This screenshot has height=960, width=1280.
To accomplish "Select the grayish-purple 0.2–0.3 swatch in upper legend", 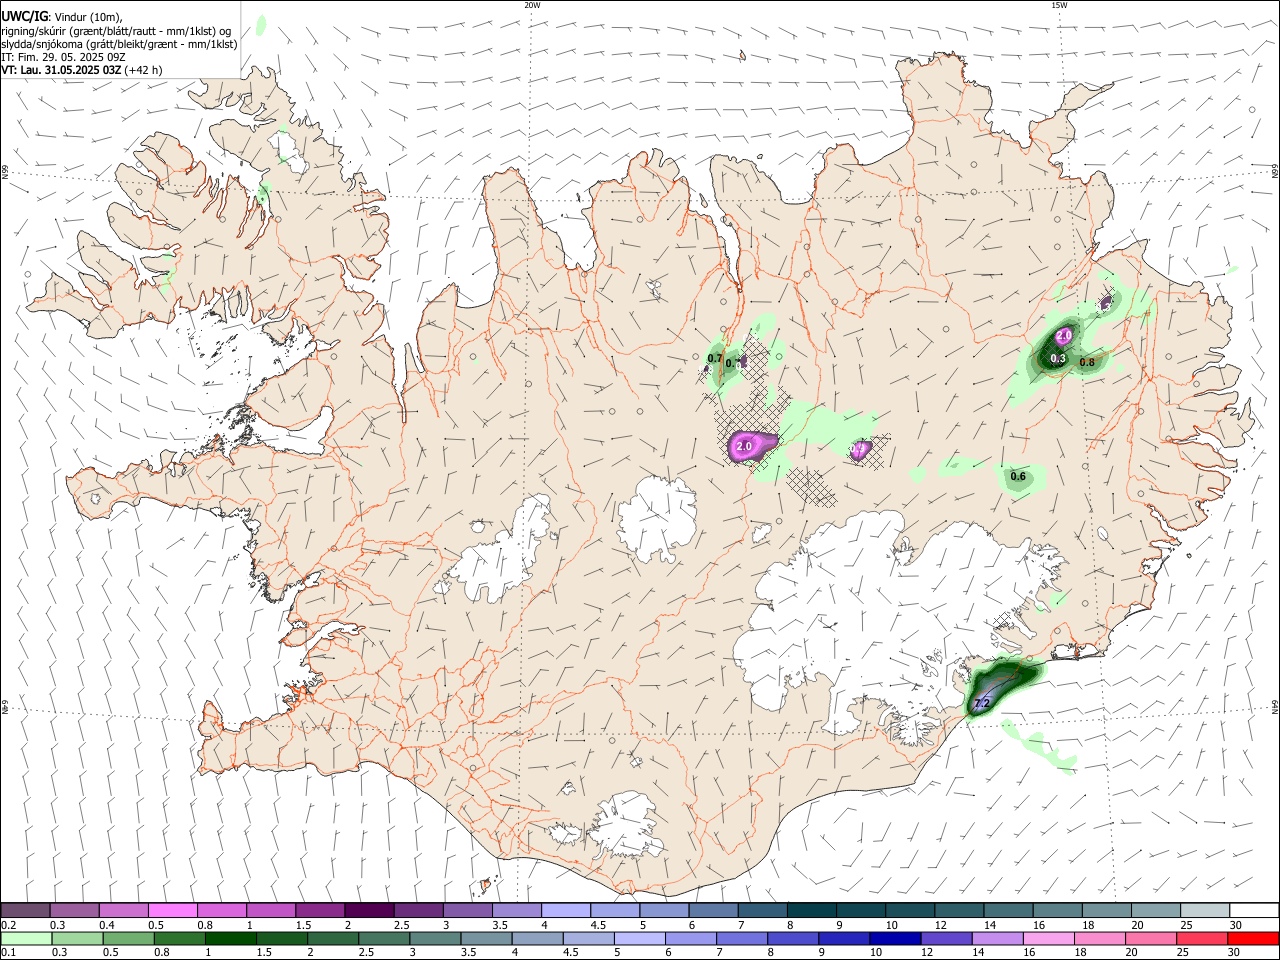I will (x=25, y=911).
